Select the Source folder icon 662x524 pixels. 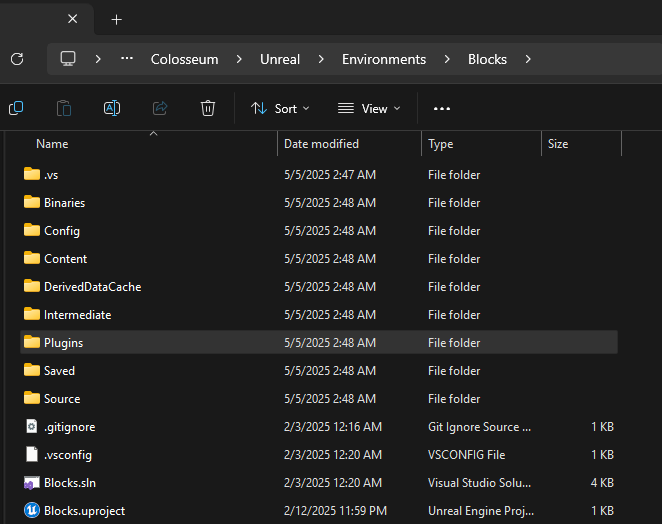pyautogui.click(x=32, y=398)
